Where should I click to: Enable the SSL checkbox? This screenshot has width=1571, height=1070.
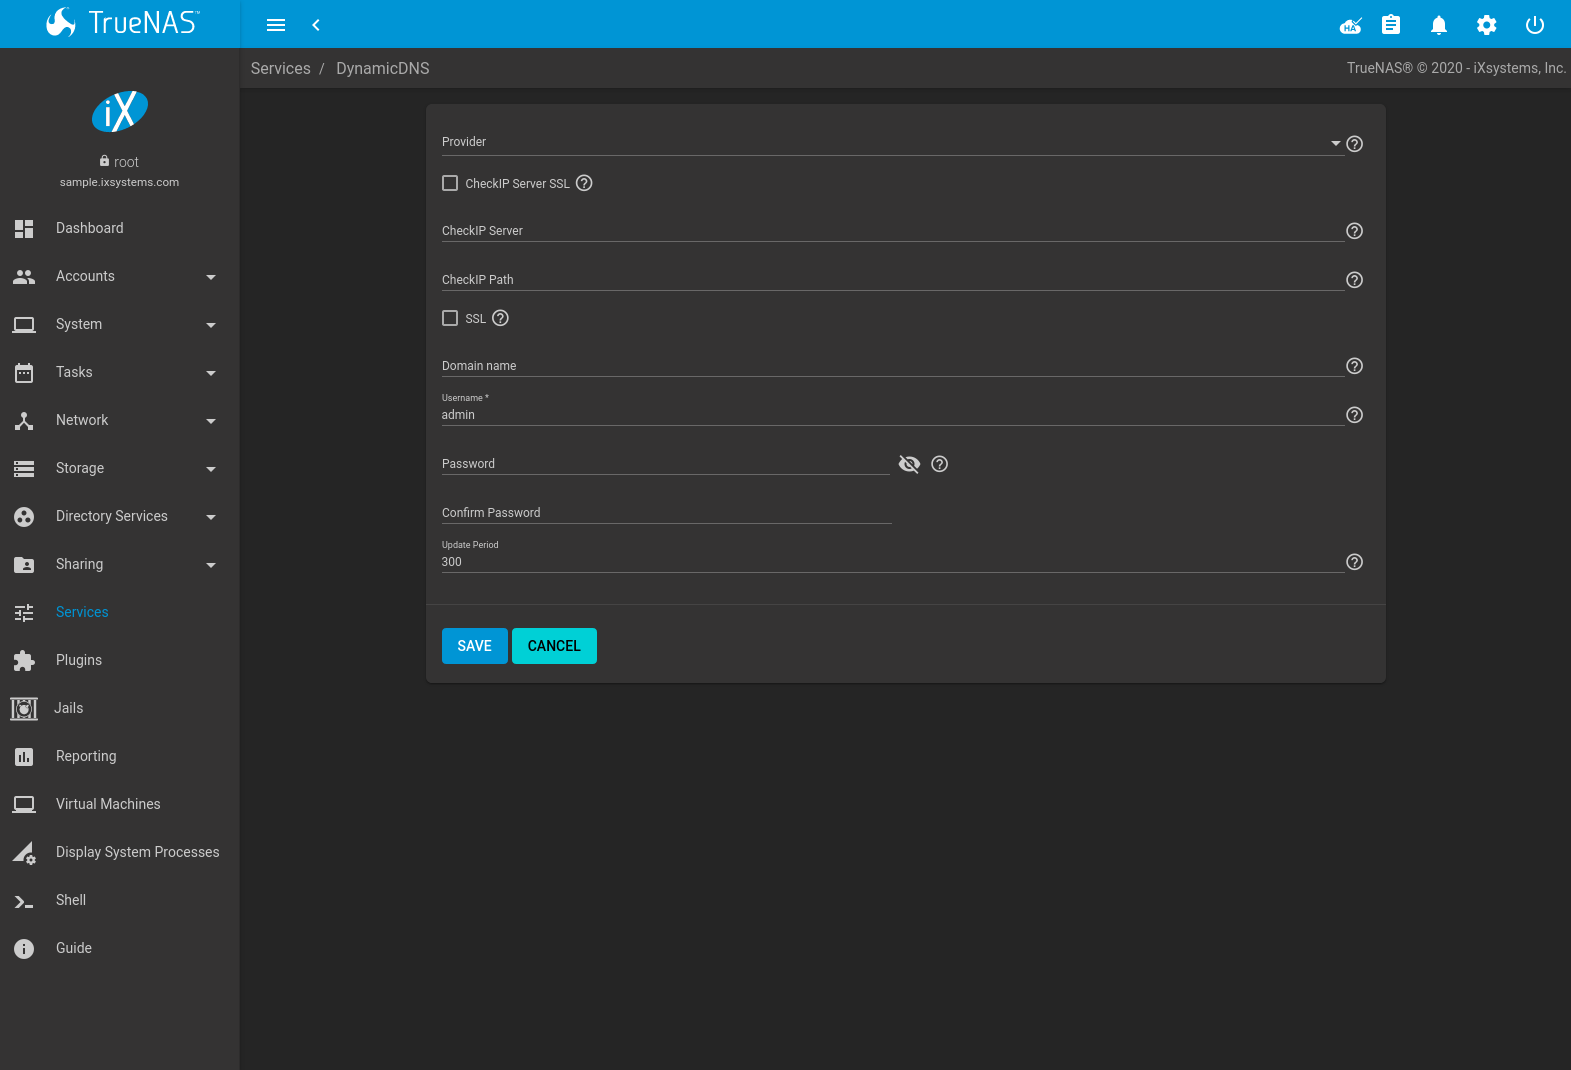[x=450, y=318]
